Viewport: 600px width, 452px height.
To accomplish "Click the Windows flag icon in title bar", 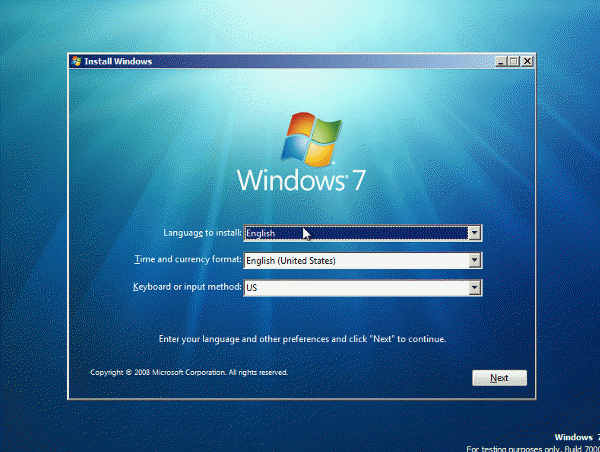I will pyautogui.click(x=76, y=61).
